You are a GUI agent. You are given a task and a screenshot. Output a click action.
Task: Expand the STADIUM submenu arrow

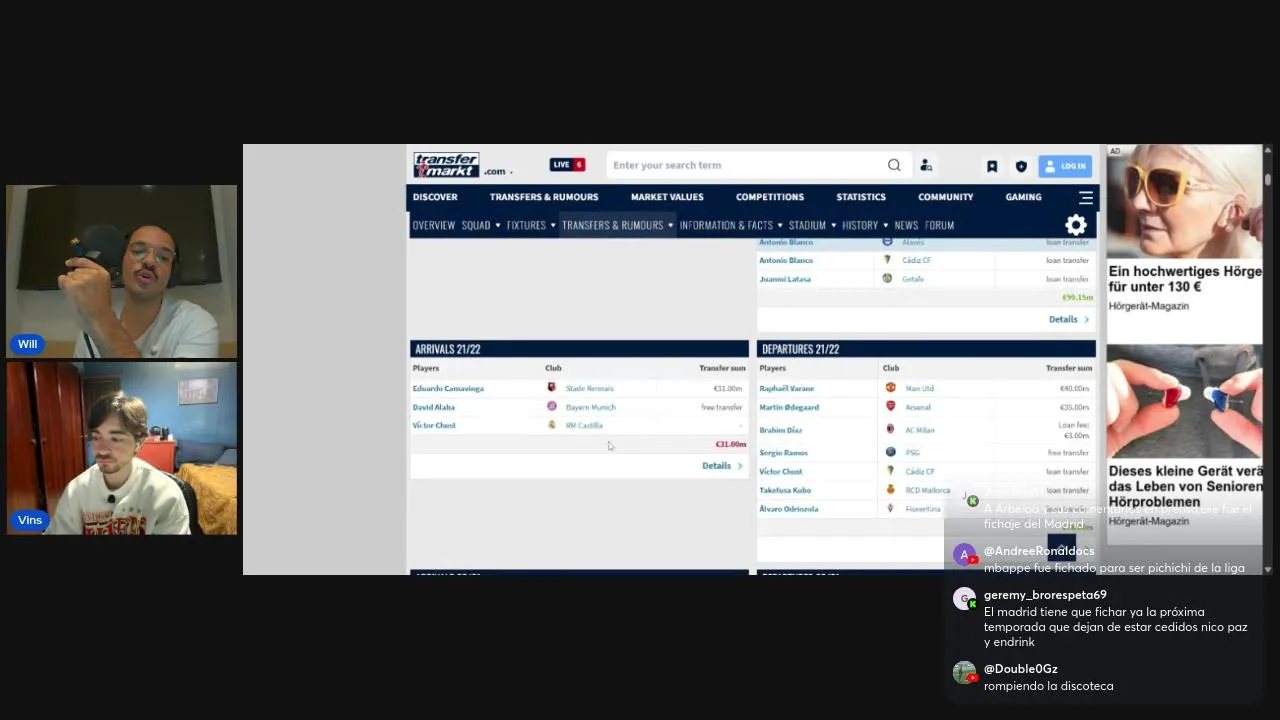point(833,225)
